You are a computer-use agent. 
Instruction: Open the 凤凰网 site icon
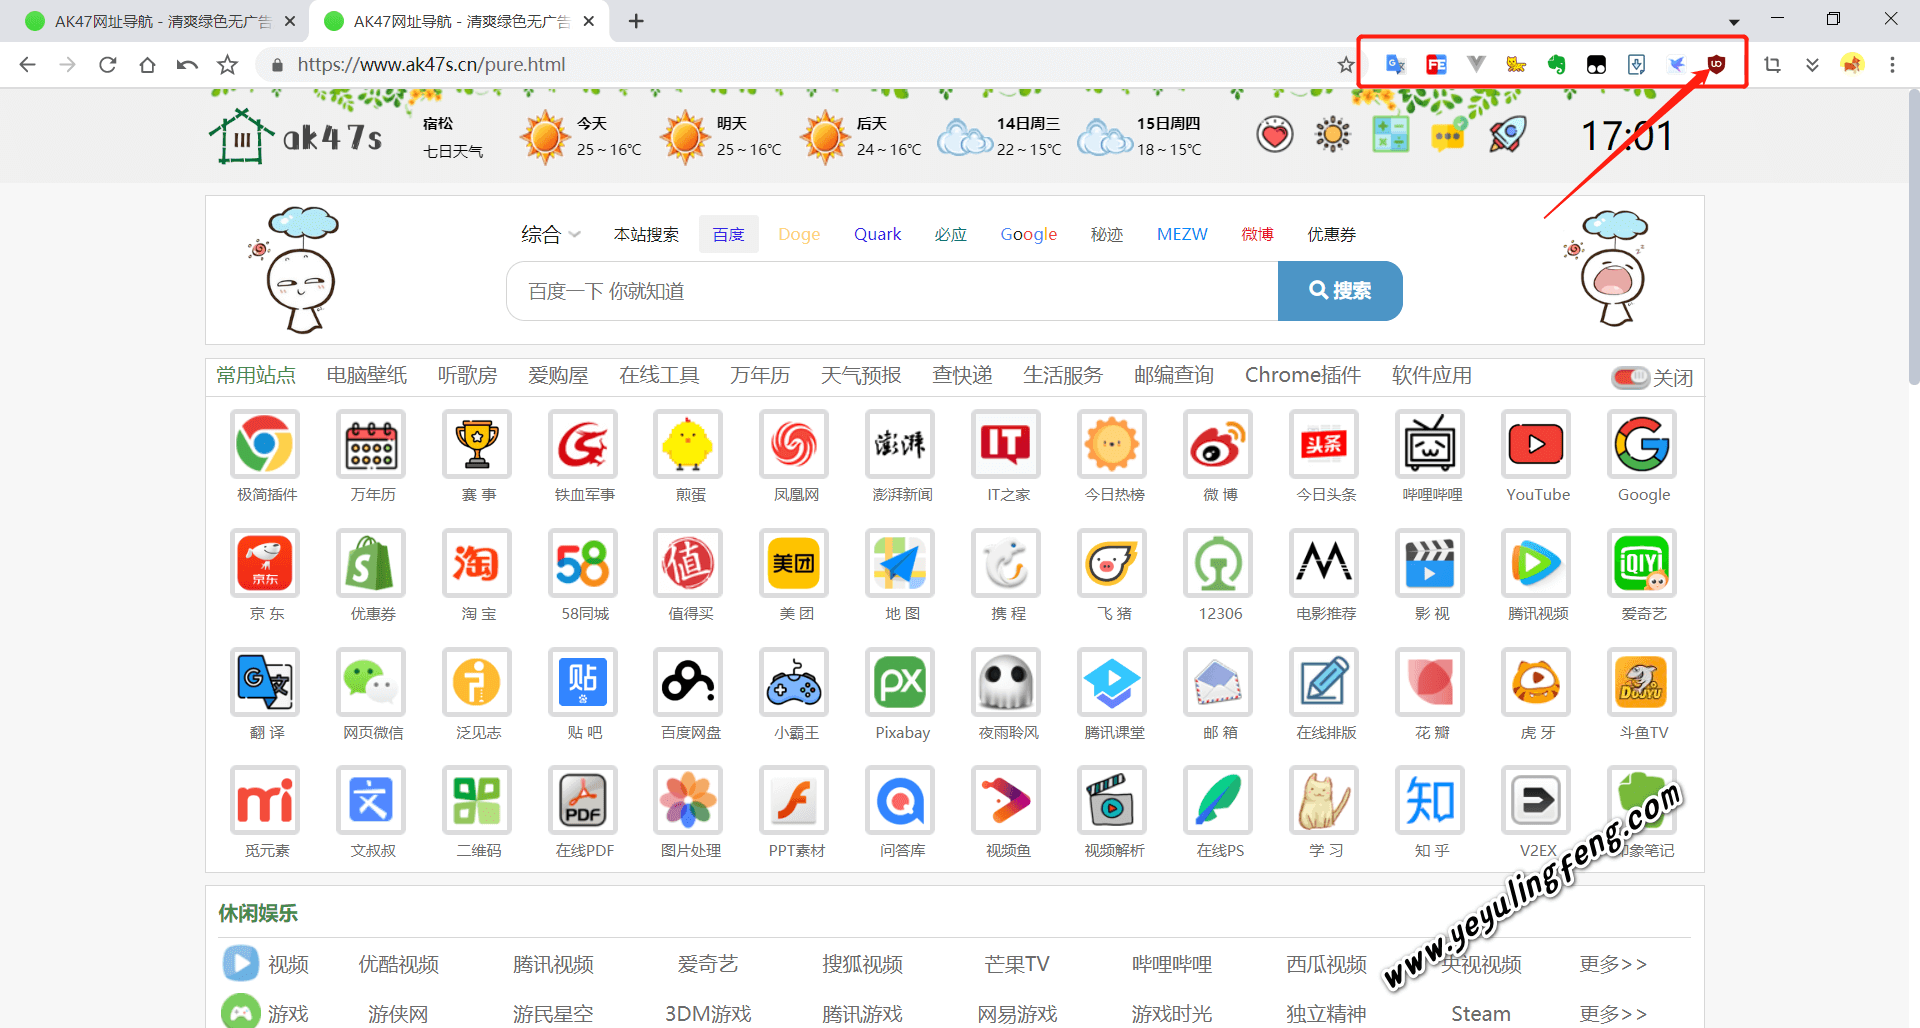point(795,444)
